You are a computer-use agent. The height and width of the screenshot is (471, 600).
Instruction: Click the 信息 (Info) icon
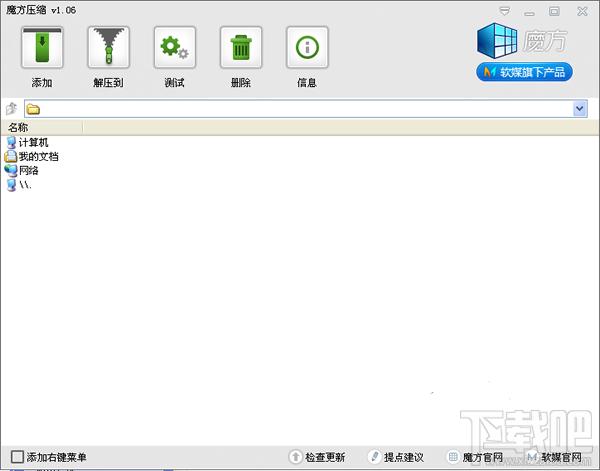[x=307, y=47]
